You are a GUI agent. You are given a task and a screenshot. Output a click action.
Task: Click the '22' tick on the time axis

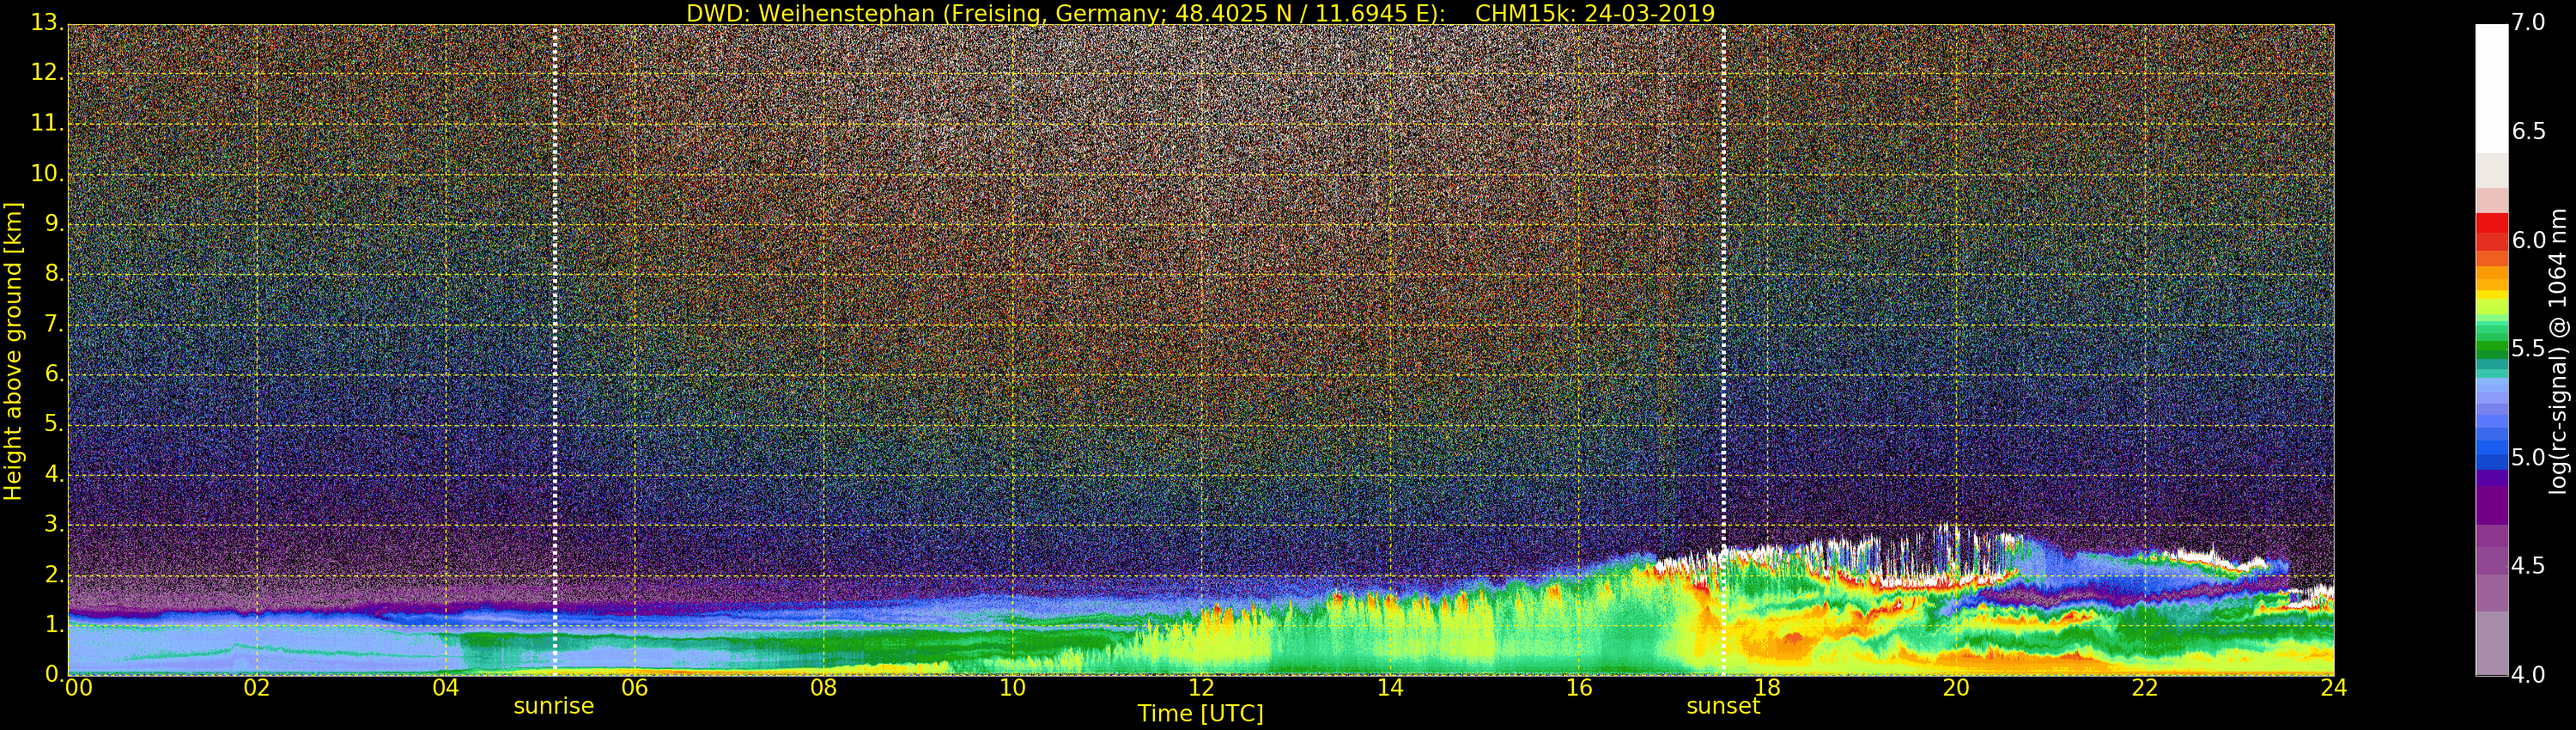pos(2145,687)
